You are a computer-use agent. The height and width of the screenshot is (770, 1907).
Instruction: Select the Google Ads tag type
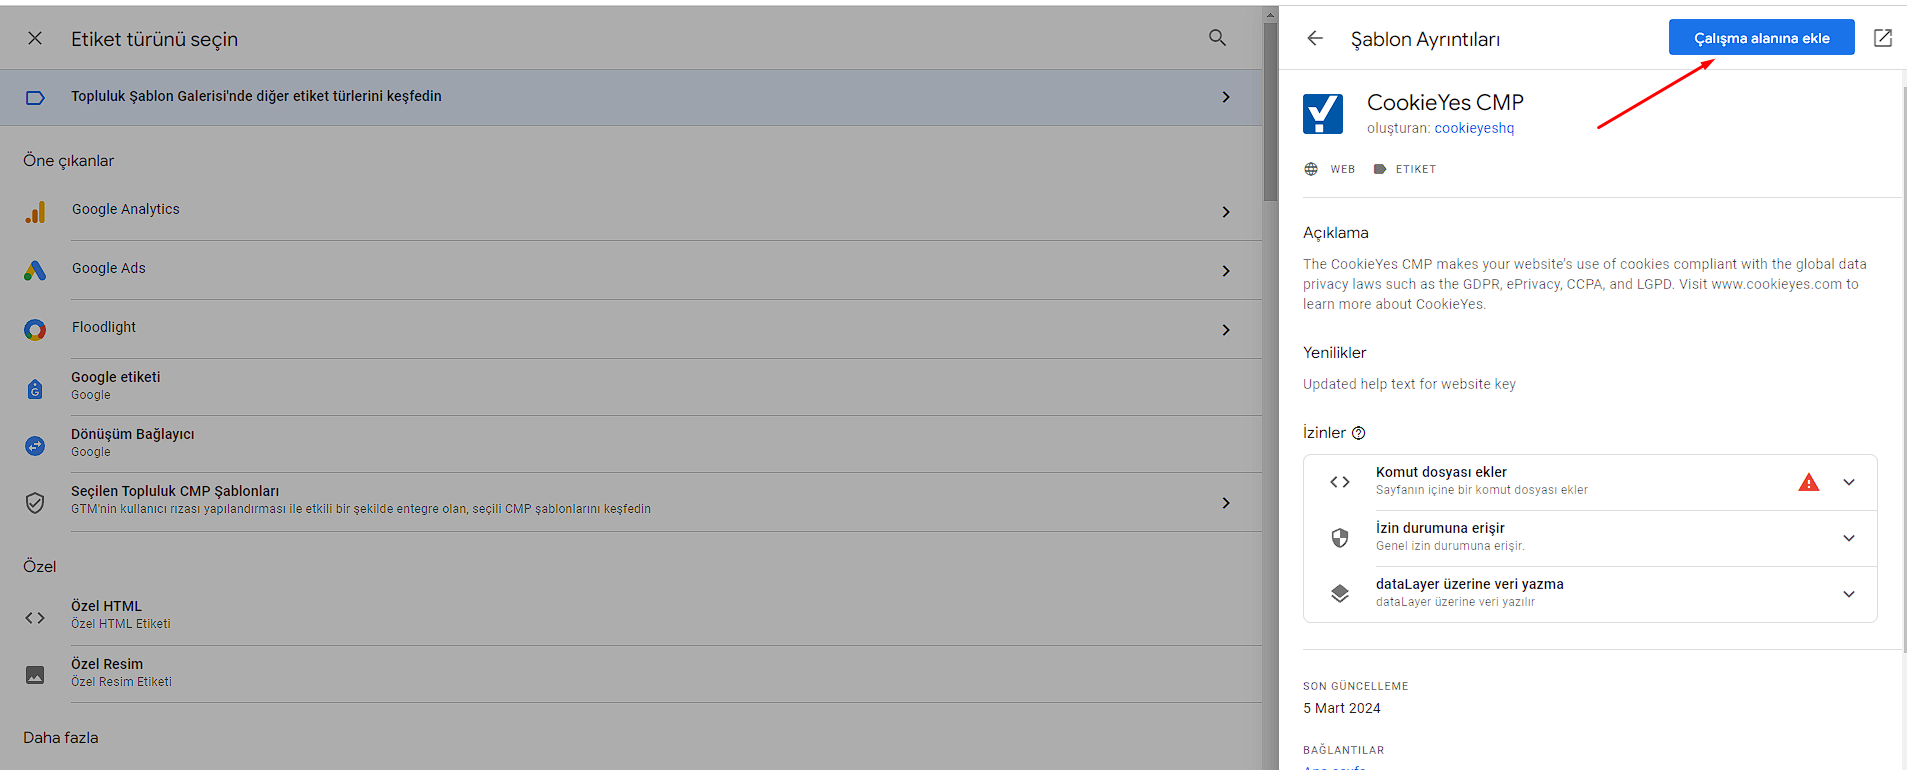(109, 269)
